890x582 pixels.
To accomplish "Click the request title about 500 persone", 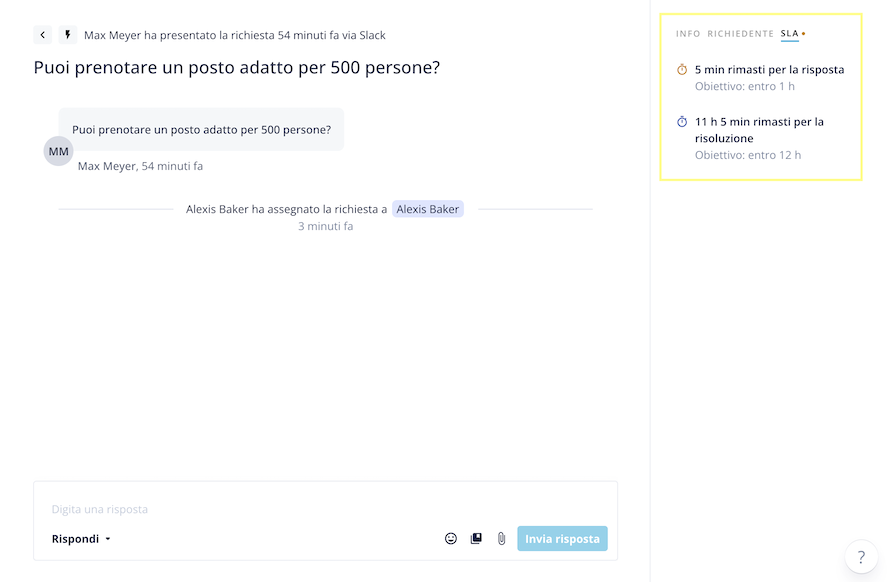I will (237, 67).
